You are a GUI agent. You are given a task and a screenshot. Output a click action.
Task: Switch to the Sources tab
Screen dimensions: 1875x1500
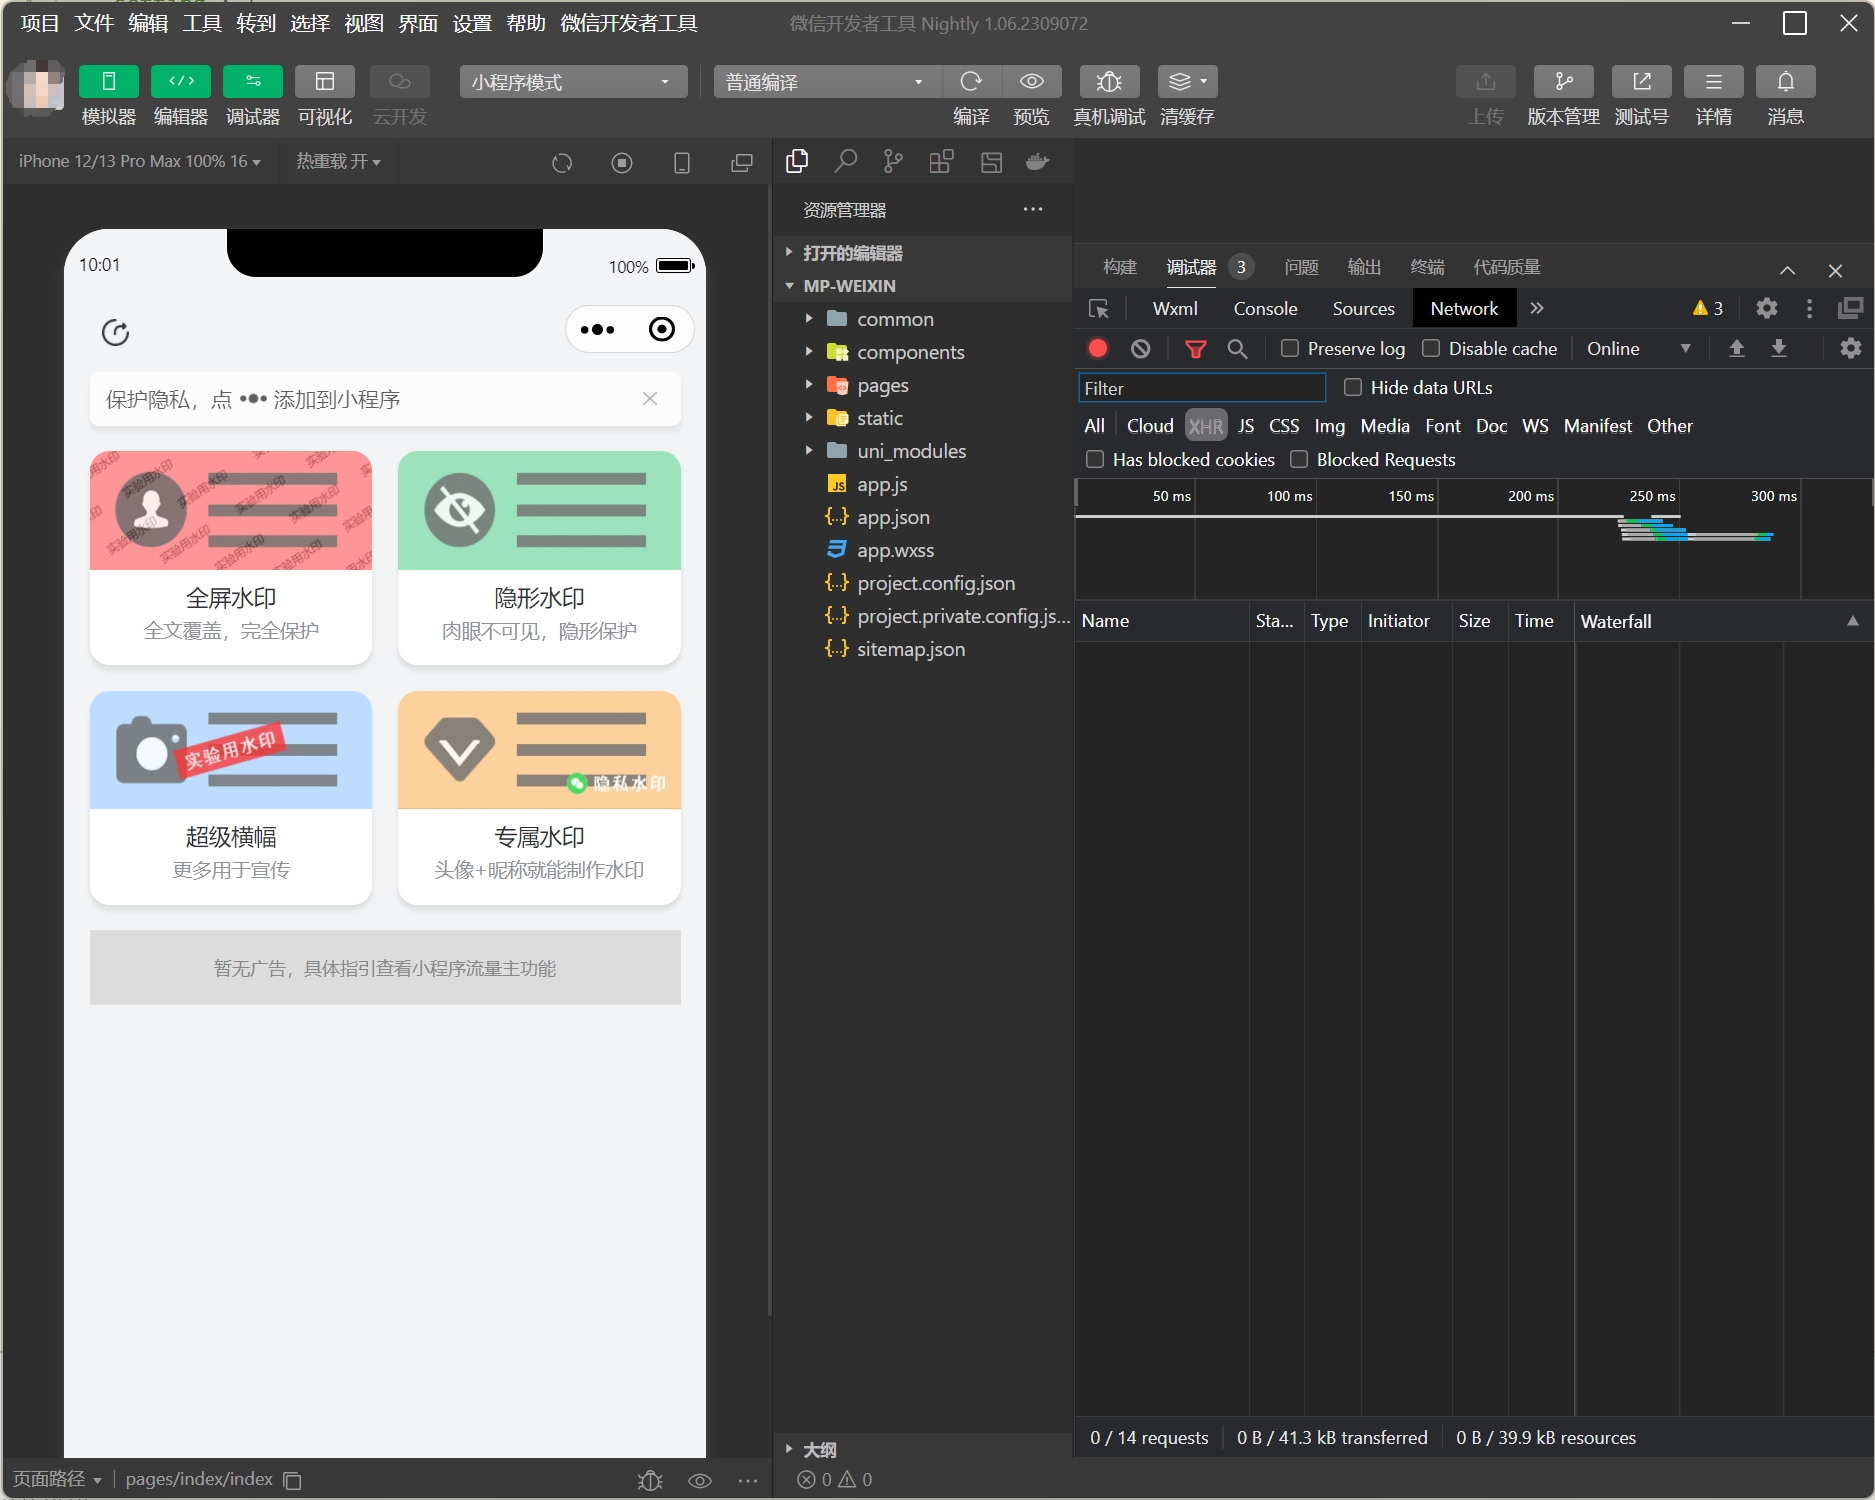tap(1363, 309)
